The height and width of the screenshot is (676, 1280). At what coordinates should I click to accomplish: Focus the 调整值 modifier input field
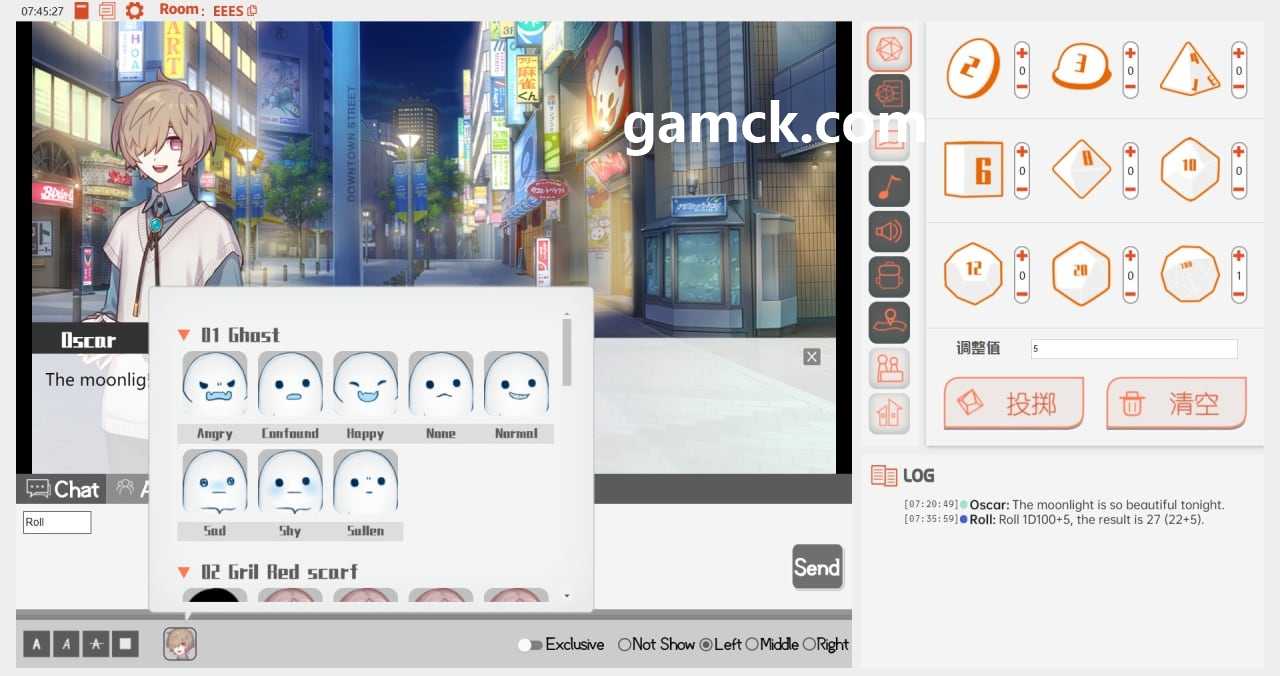point(1134,349)
